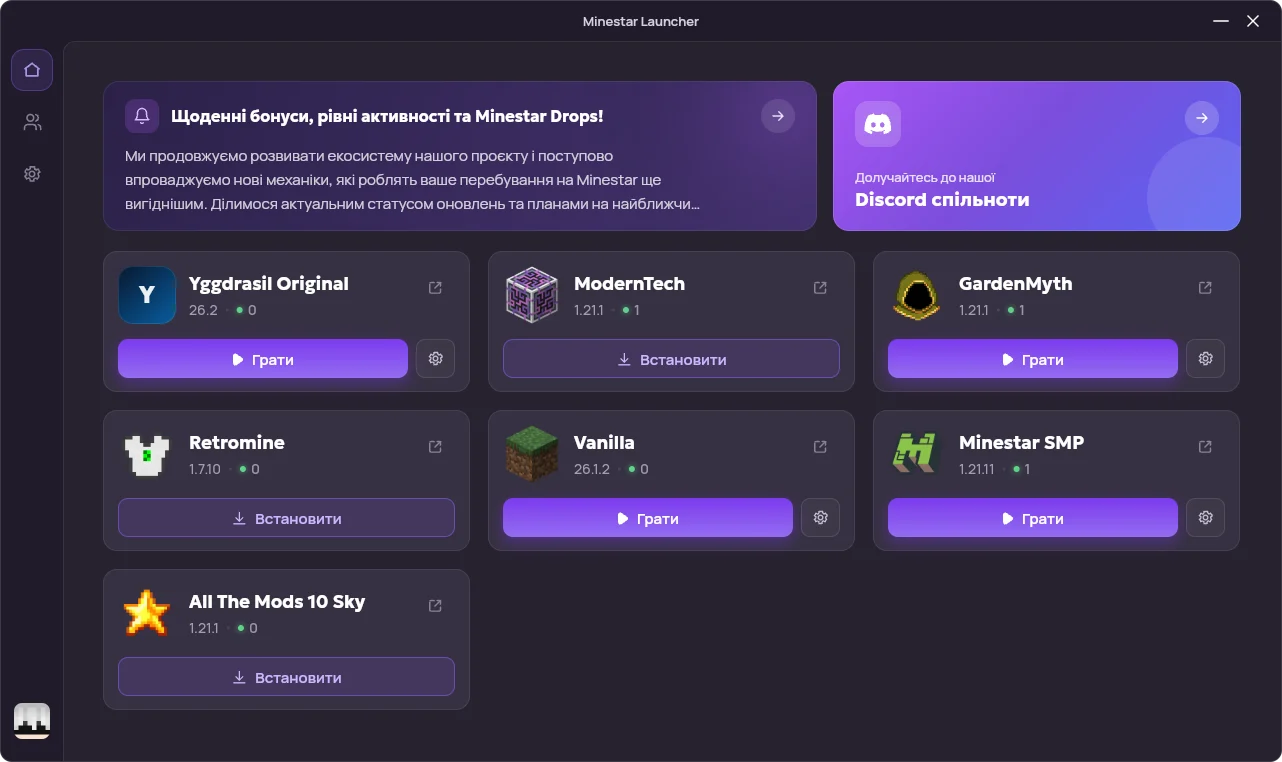Image resolution: width=1282 pixels, height=762 pixels.
Task: Select the ModernTech title
Action: click(629, 283)
